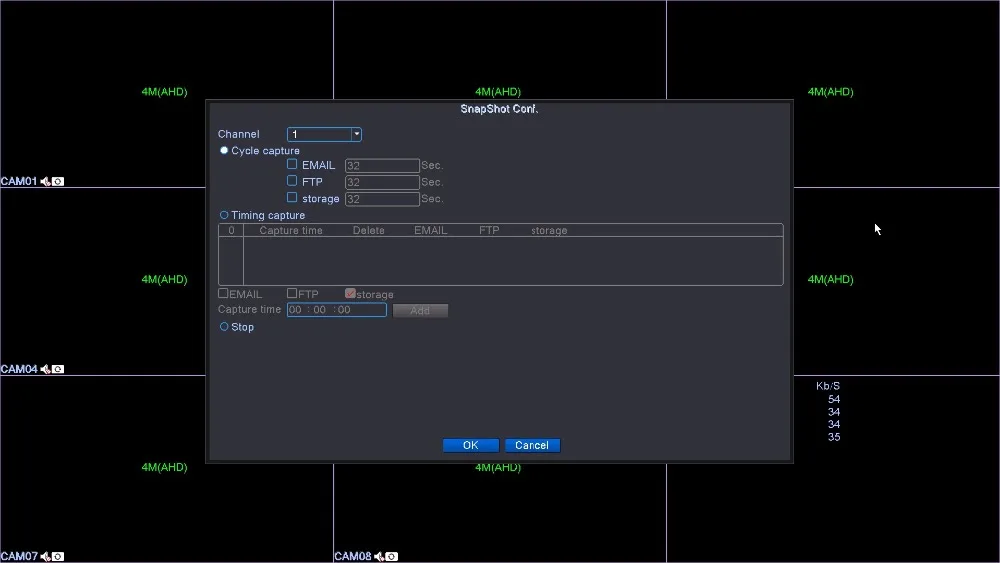
Task: Enable storage under Cycle capture
Action: click(292, 198)
